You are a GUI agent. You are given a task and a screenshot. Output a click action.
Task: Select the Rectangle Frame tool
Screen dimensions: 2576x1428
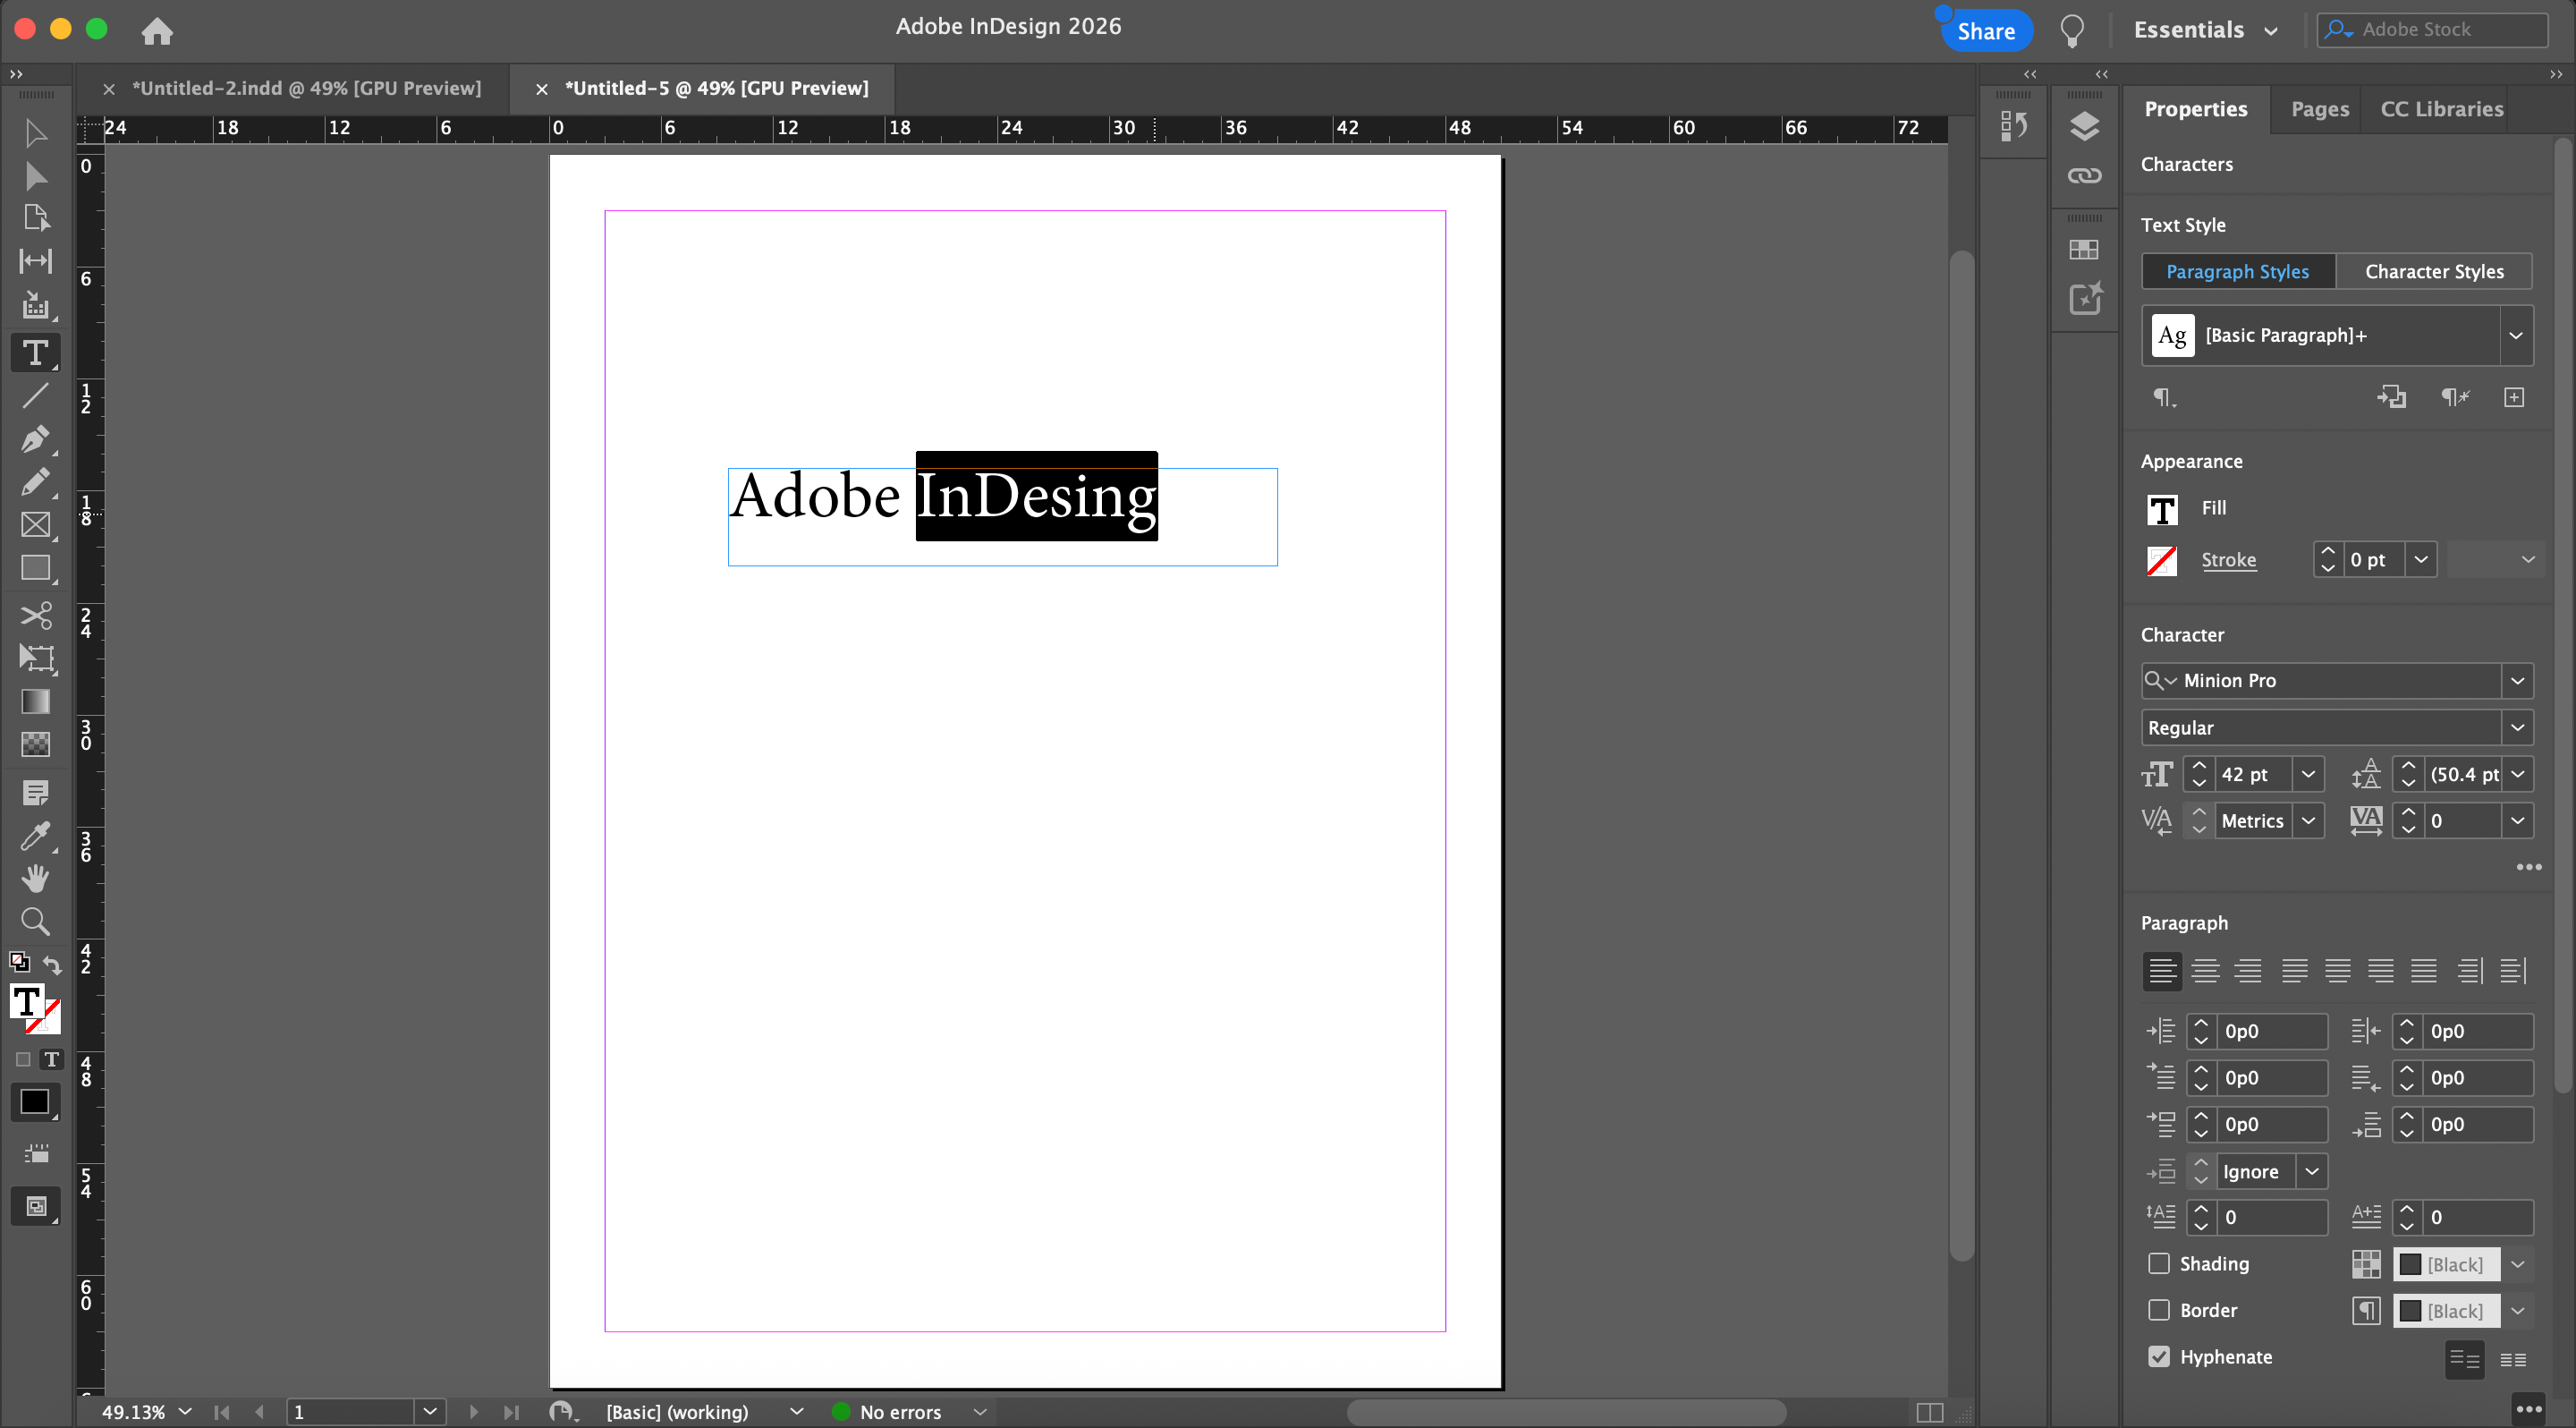click(36, 525)
